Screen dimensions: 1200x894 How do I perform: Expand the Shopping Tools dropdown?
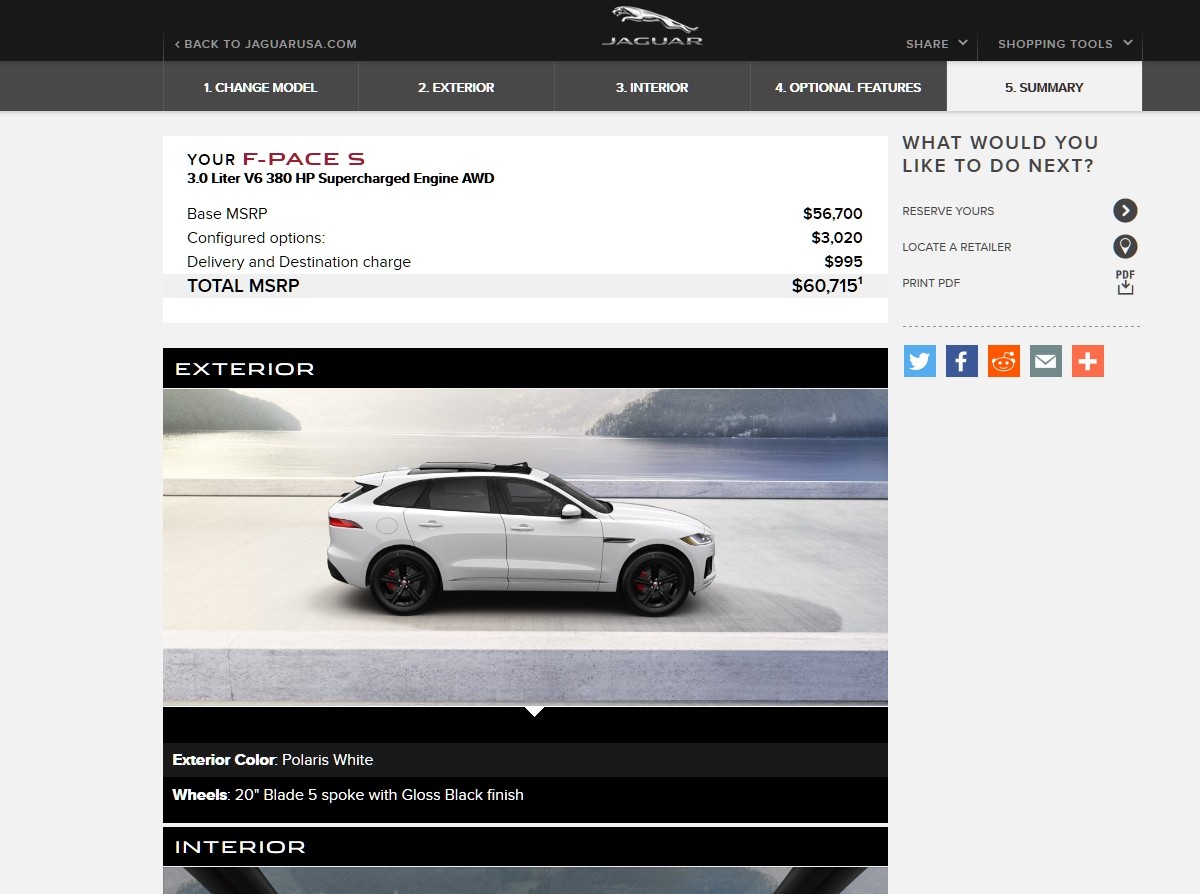[x=1064, y=44]
